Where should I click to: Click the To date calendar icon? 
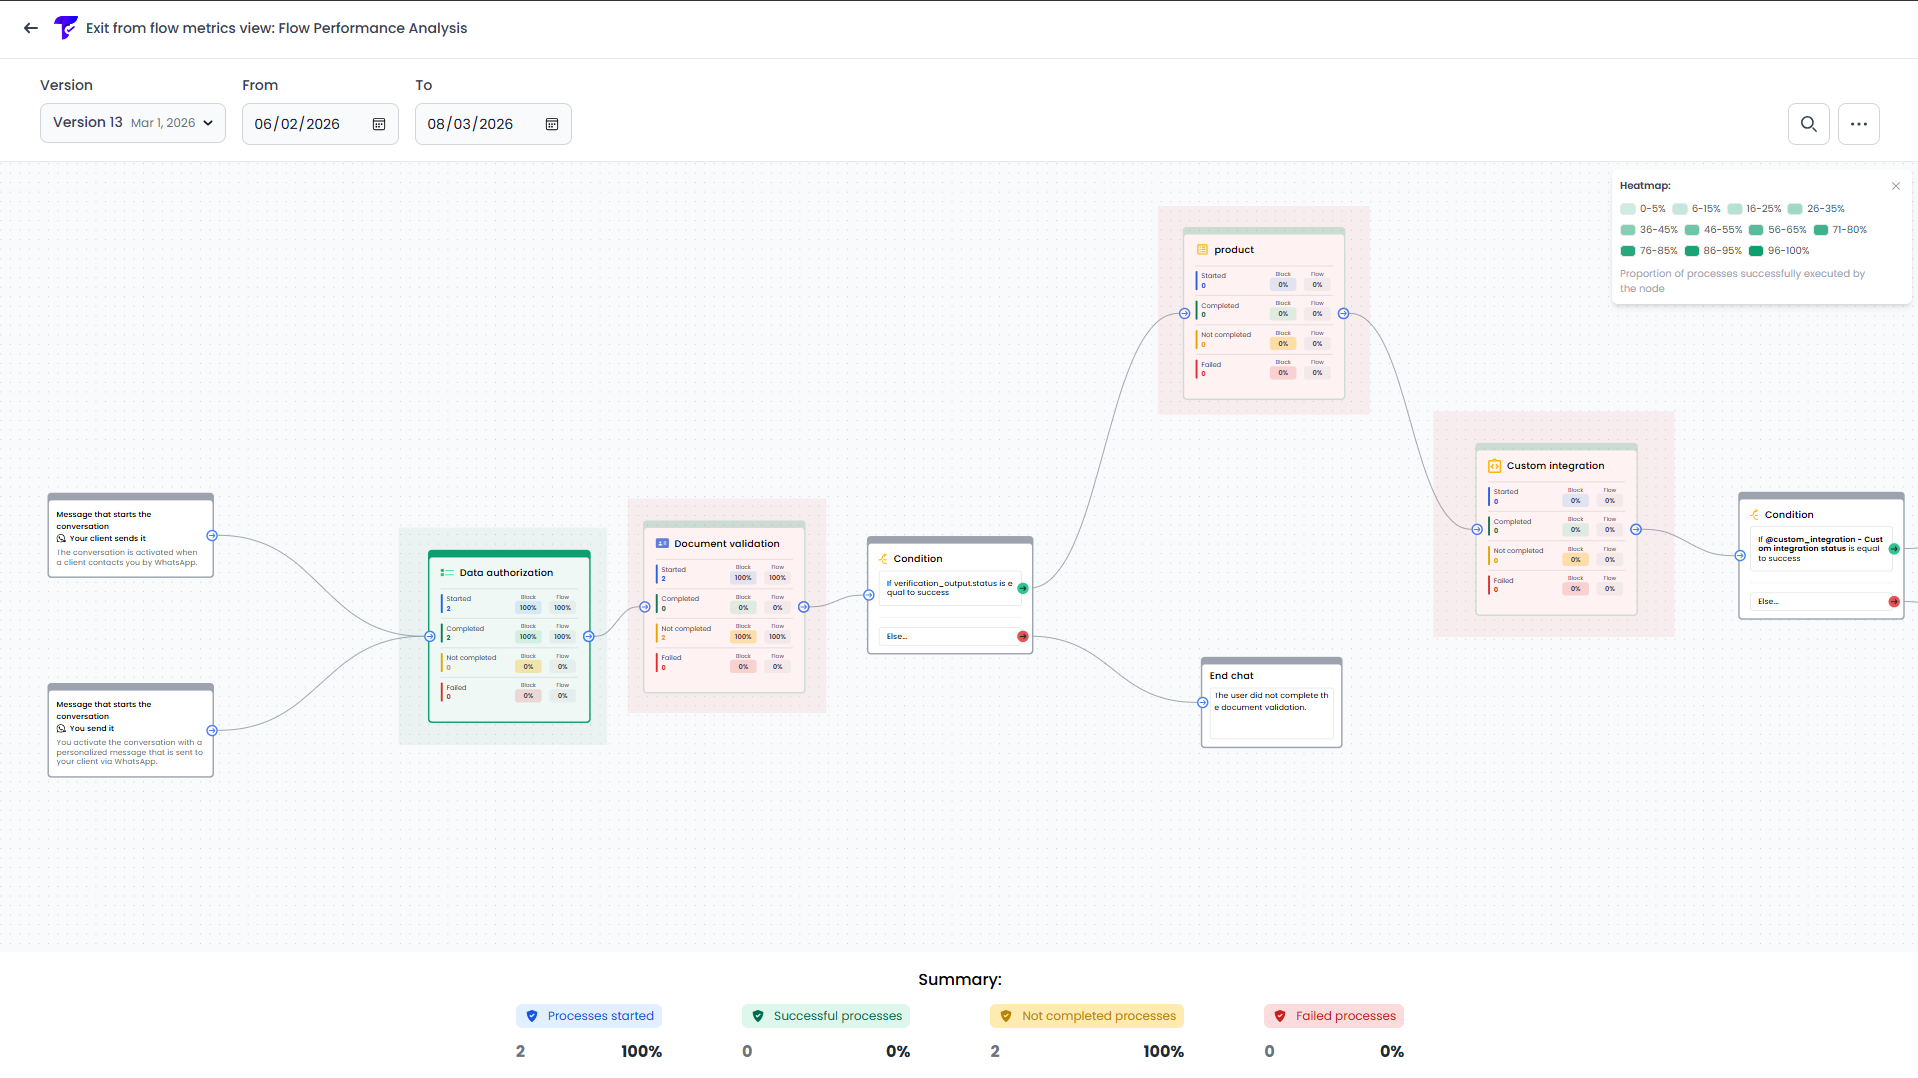(552, 124)
